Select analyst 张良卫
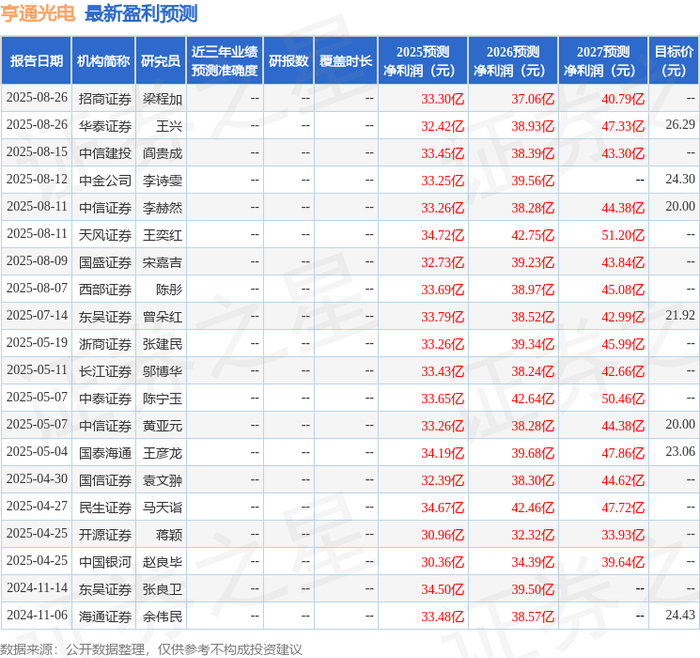The height and width of the screenshot is (658, 700). click(x=162, y=589)
